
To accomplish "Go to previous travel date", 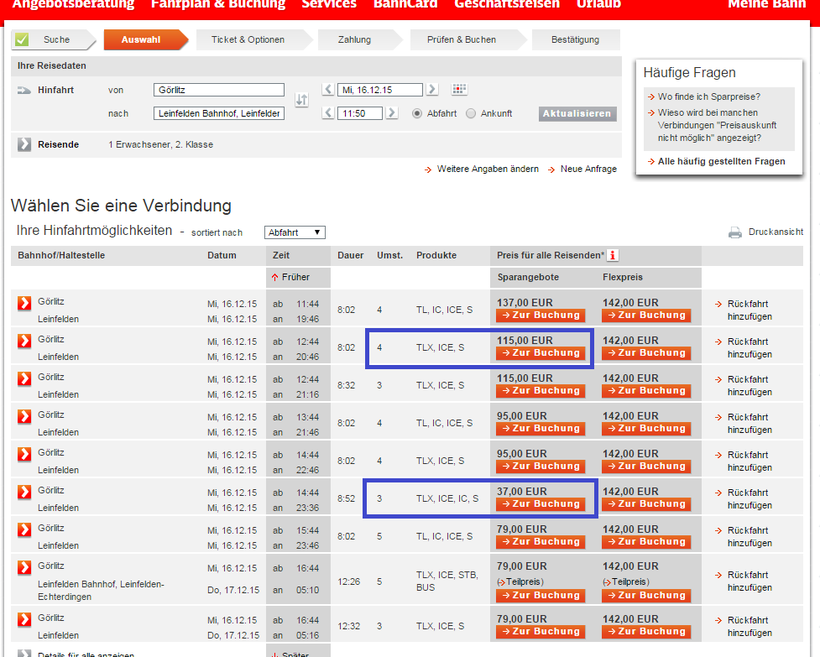I will click(328, 90).
